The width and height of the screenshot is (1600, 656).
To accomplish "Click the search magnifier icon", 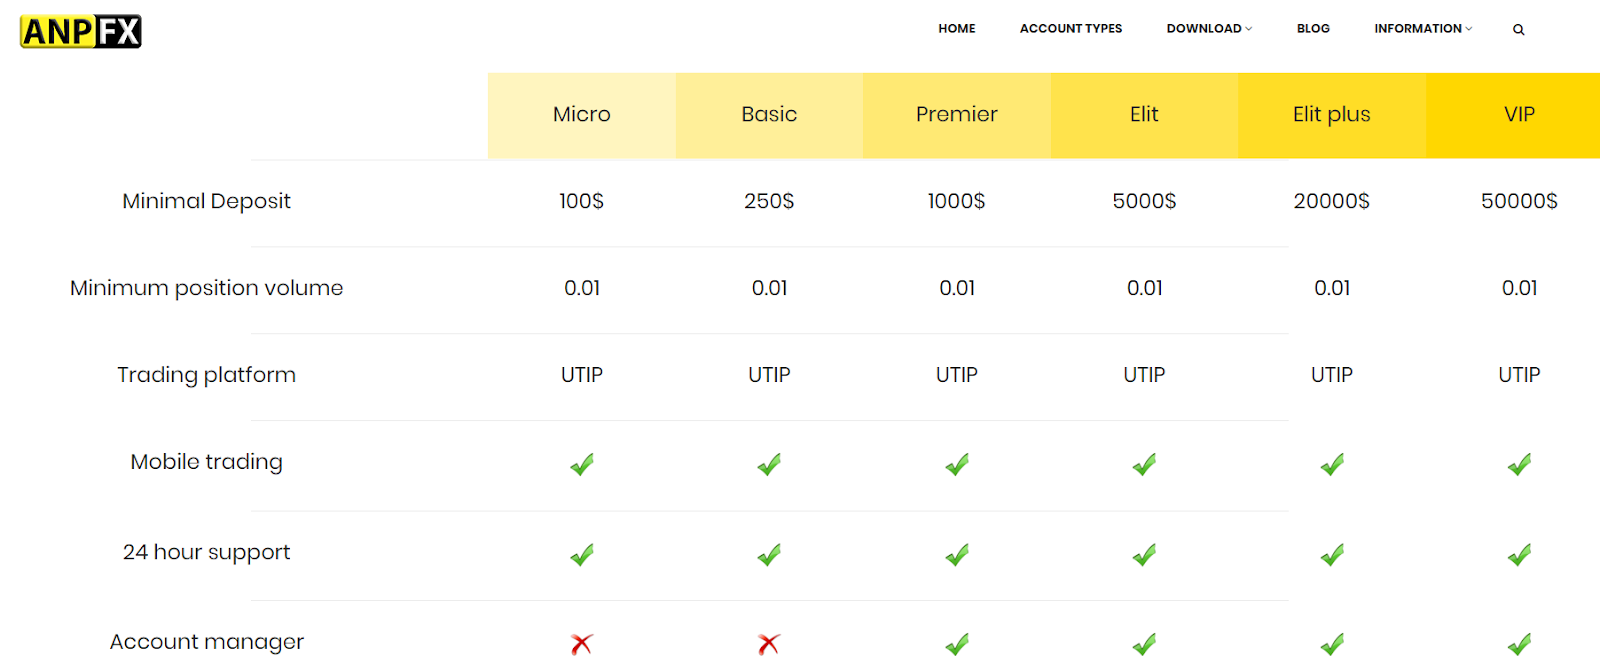I will 1518,30.
